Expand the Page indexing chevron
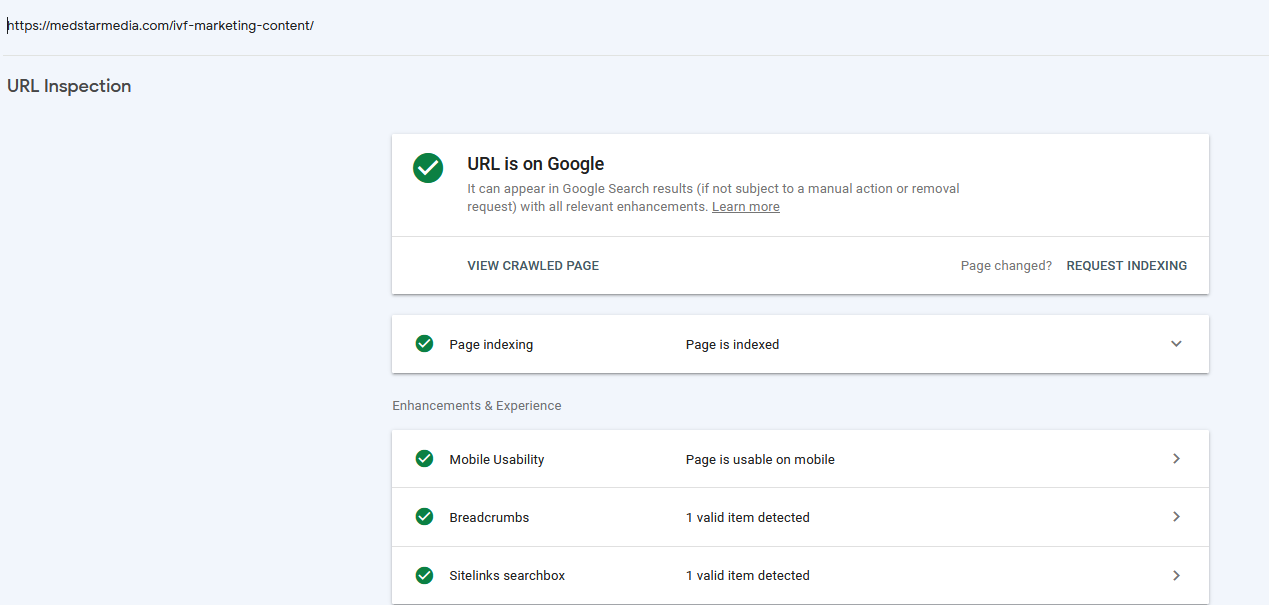The image size is (1269, 605). [x=1176, y=344]
